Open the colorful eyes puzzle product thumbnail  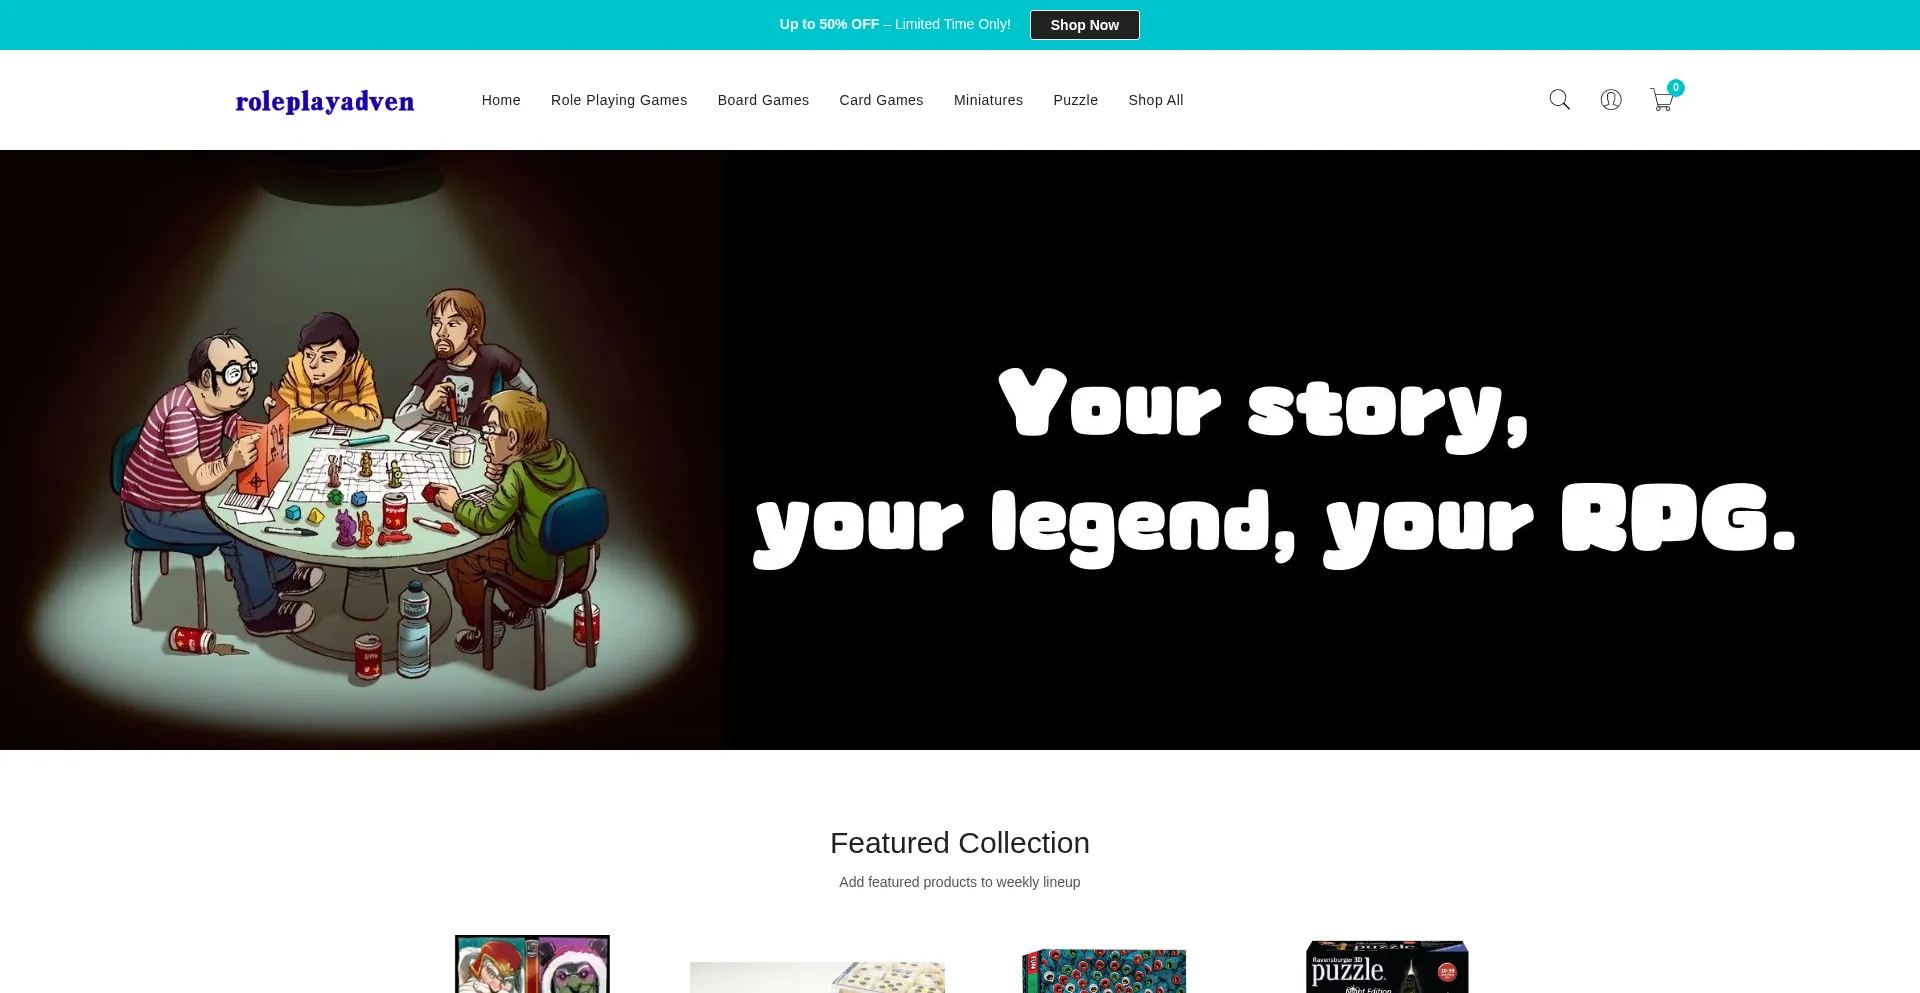(1104, 971)
